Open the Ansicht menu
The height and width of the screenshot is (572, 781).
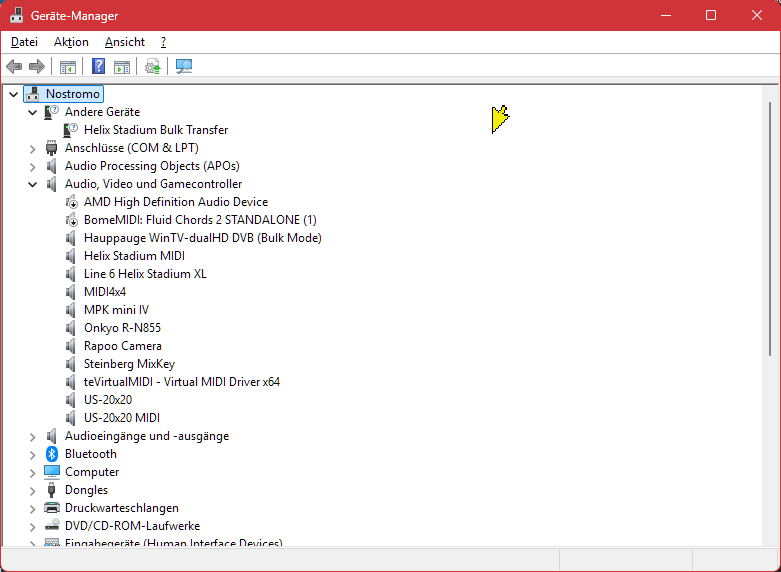[124, 42]
